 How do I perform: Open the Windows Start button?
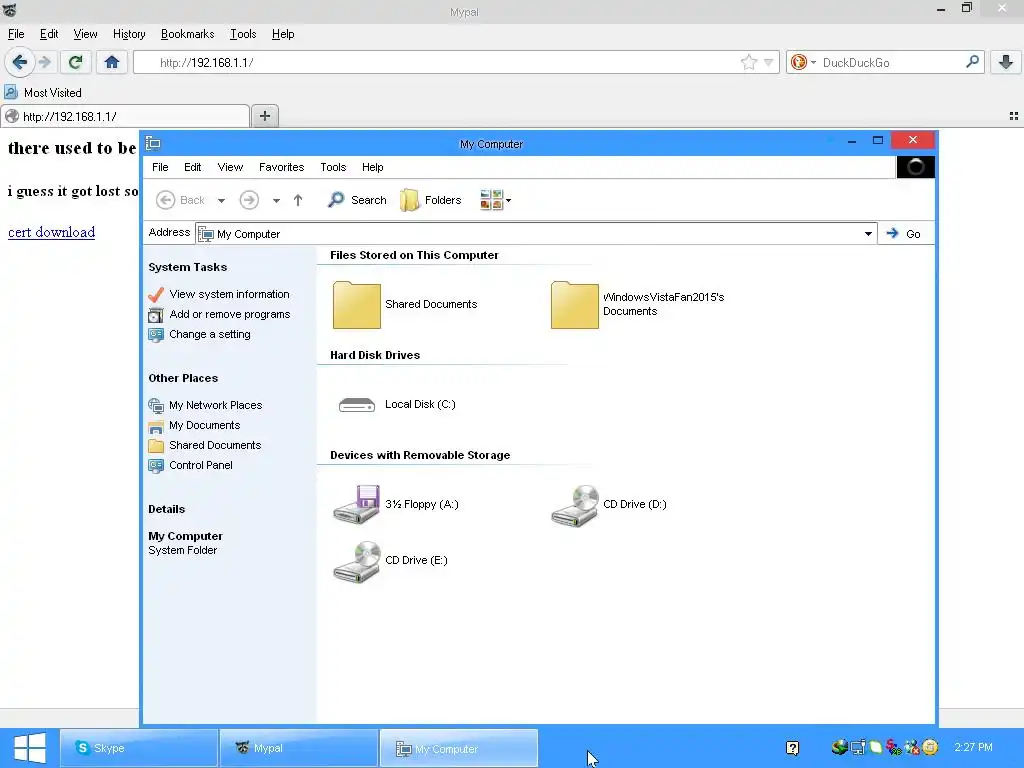pyautogui.click(x=29, y=748)
